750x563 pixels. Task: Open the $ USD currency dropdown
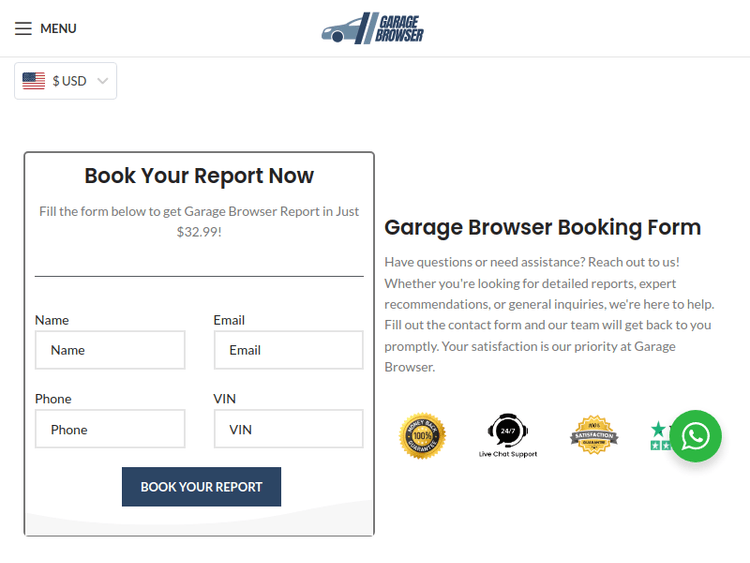coord(66,81)
